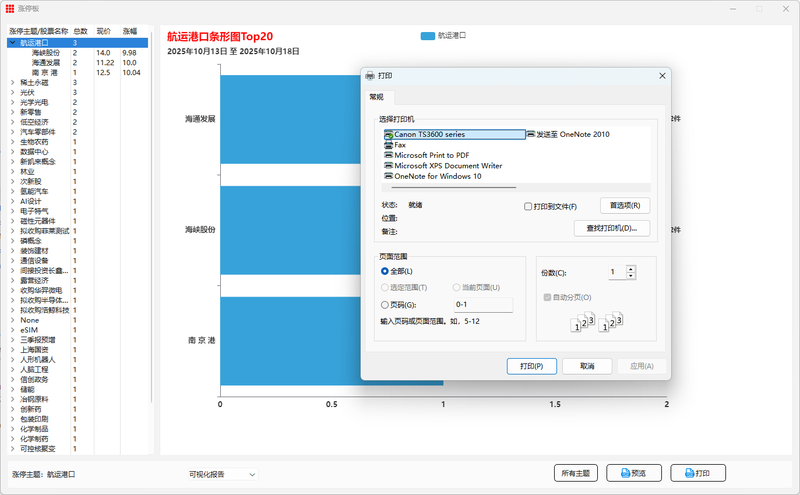Open the 可视化报告 dropdown
The image size is (800, 495).
tap(222, 474)
